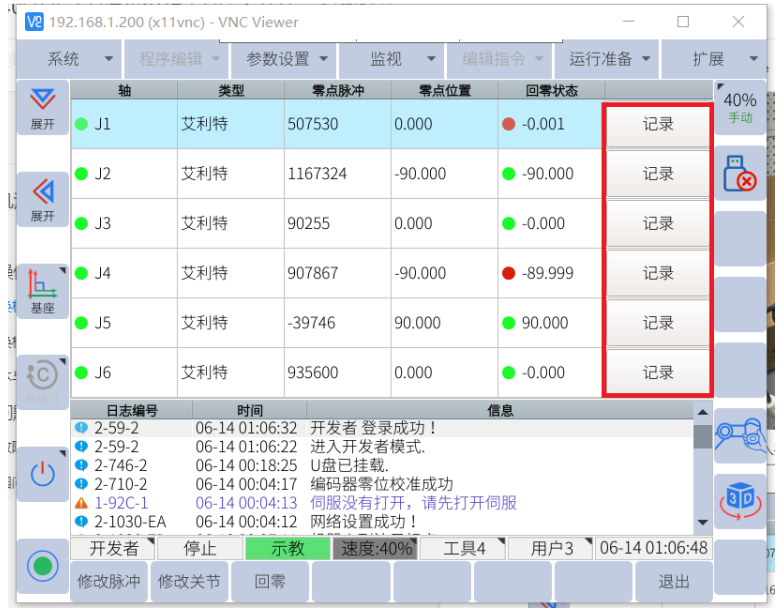Click the 速度:40% speed indicator
Screen dimensions: 780x608
coord(374,548)
